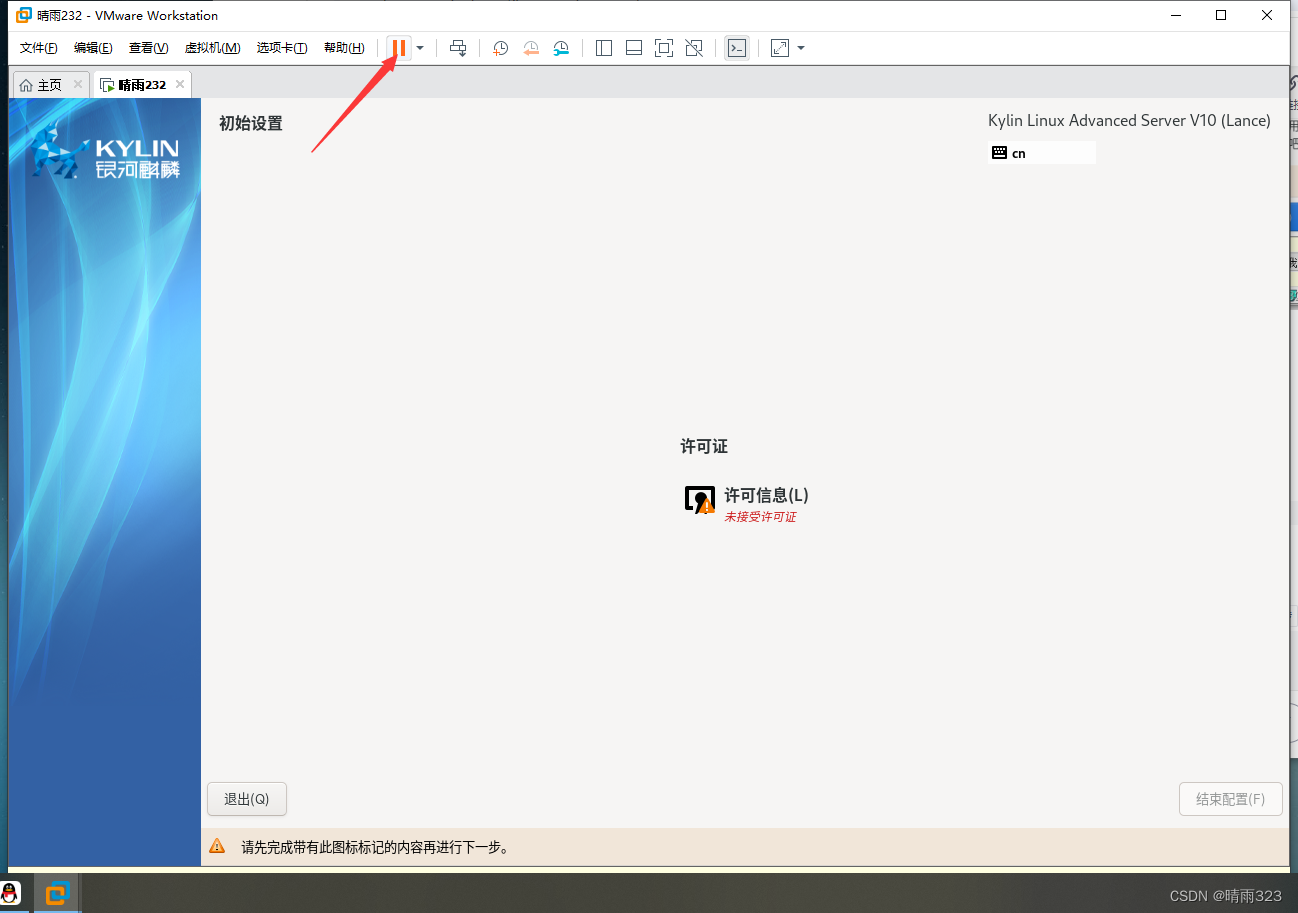Click the VMware icon in the taskbar
This screenshot has height=913, width=1298.
point(57,893)
